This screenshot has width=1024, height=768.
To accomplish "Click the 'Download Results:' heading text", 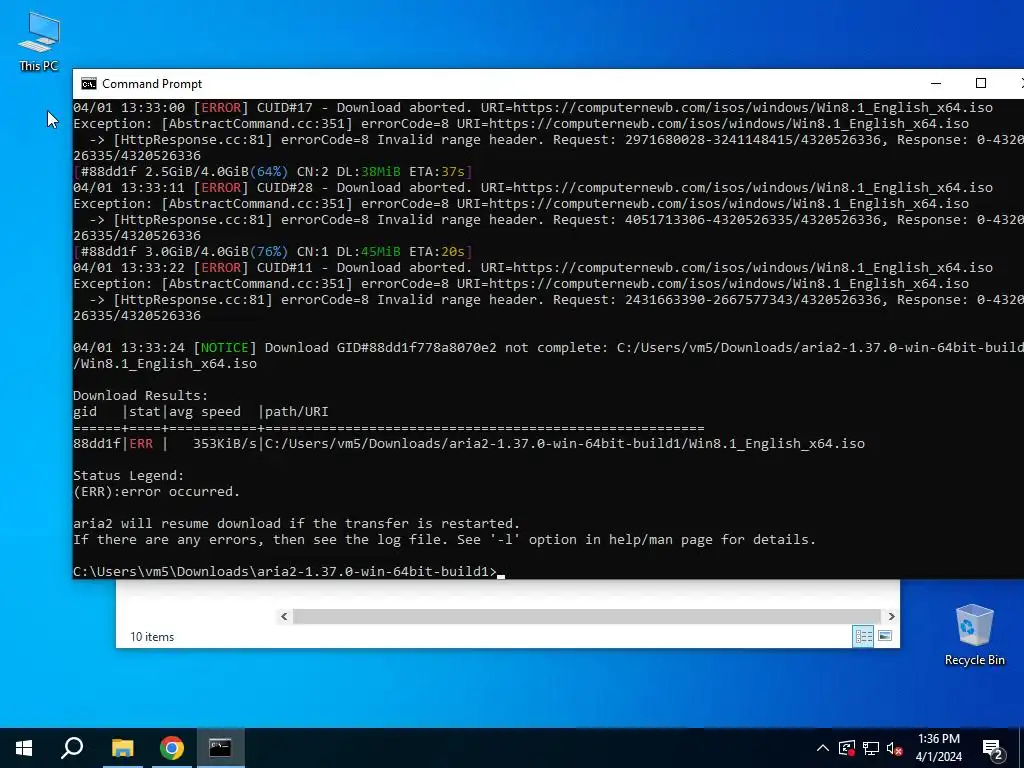I will 140,396.
